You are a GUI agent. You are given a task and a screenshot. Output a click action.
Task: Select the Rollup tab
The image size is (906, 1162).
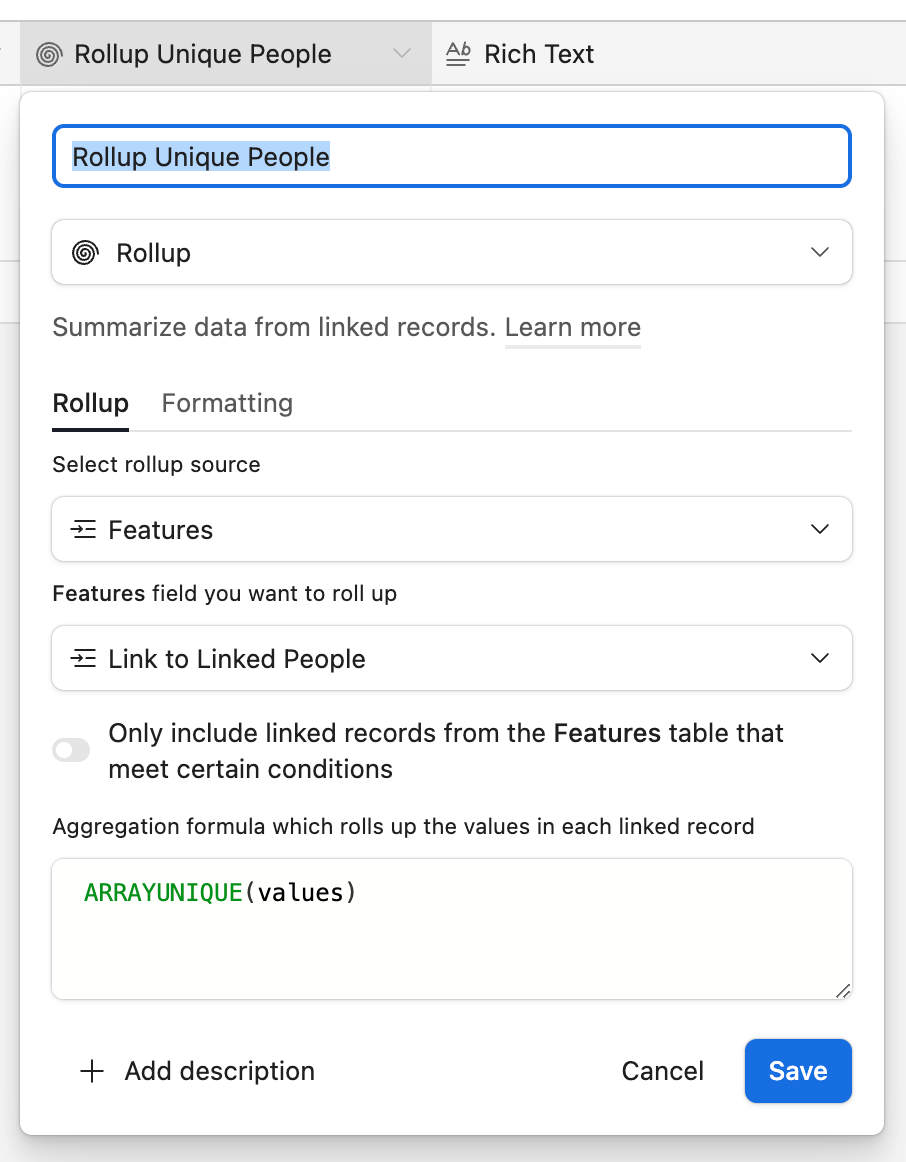[x=90, y=403]
